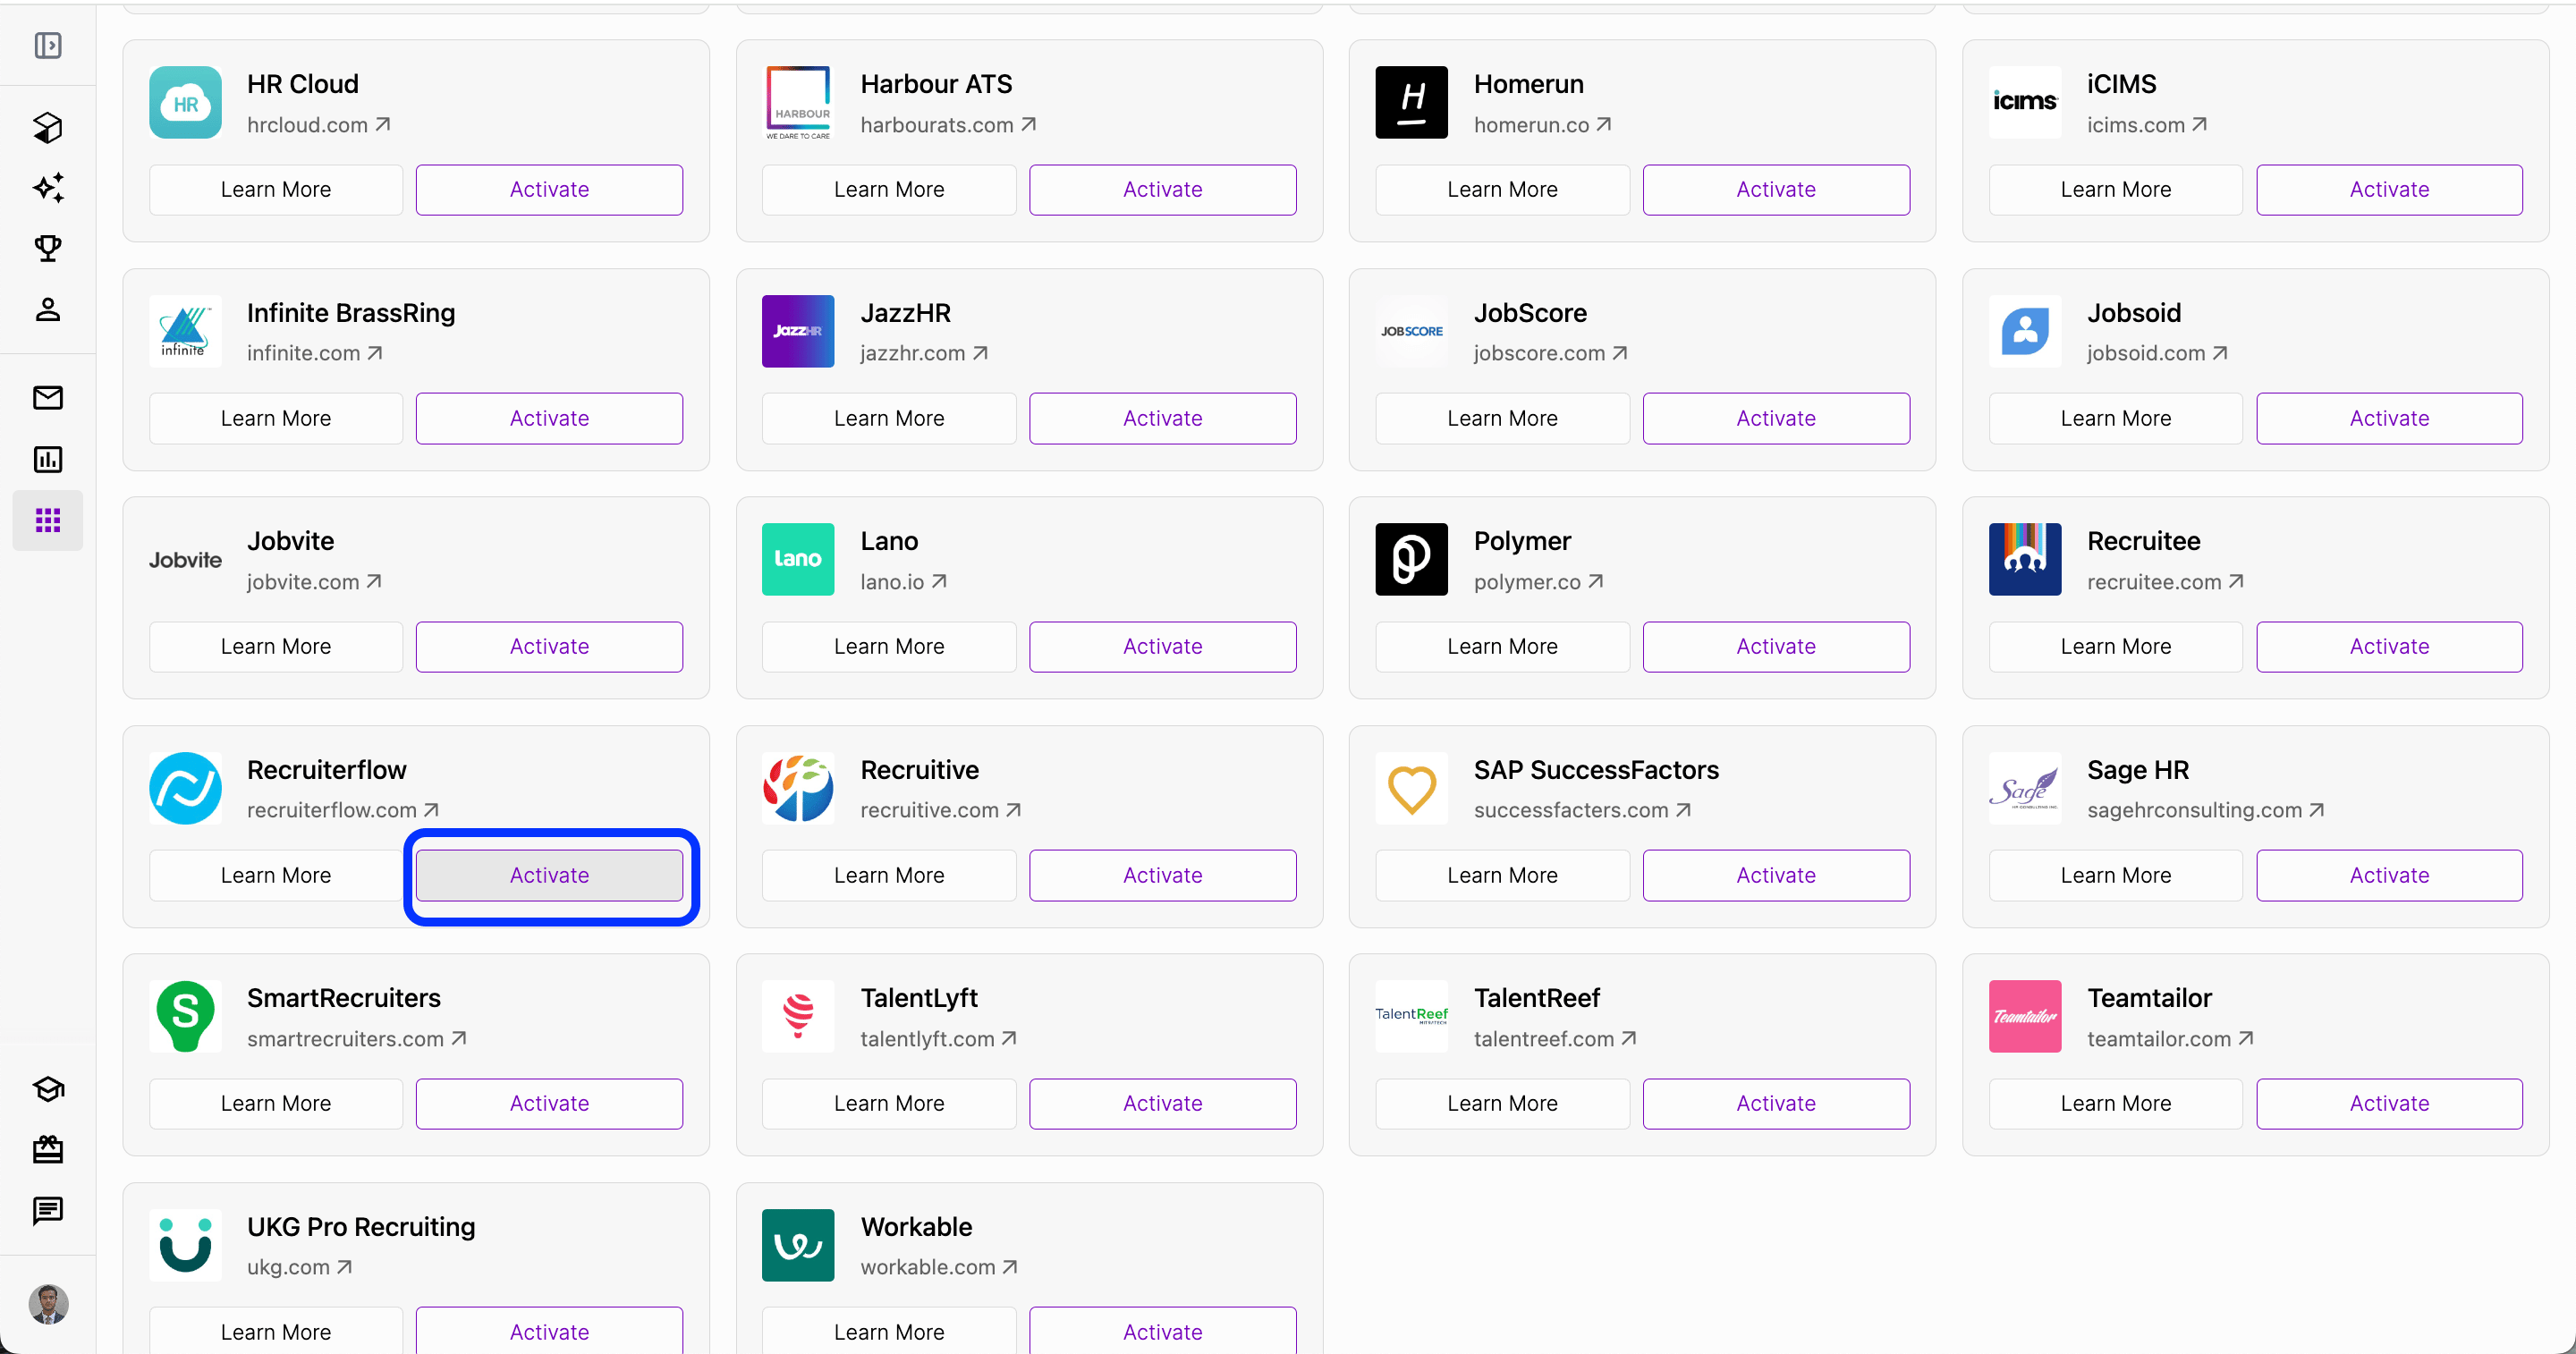Open the graduation cap sidebar icon
Viewport: 2576px width, 1354px height.
(x=48, y=1089)
